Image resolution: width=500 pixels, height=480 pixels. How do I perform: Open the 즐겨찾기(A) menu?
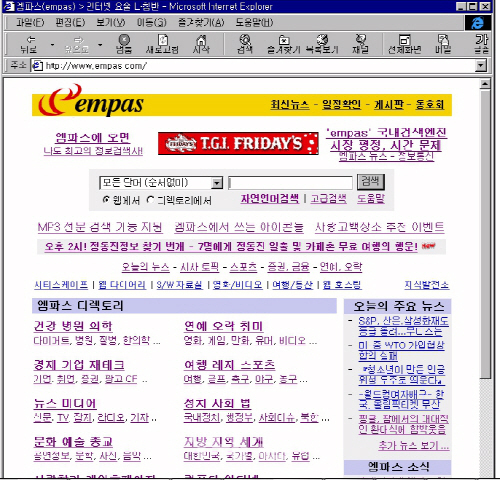click(x=201, y=23)
